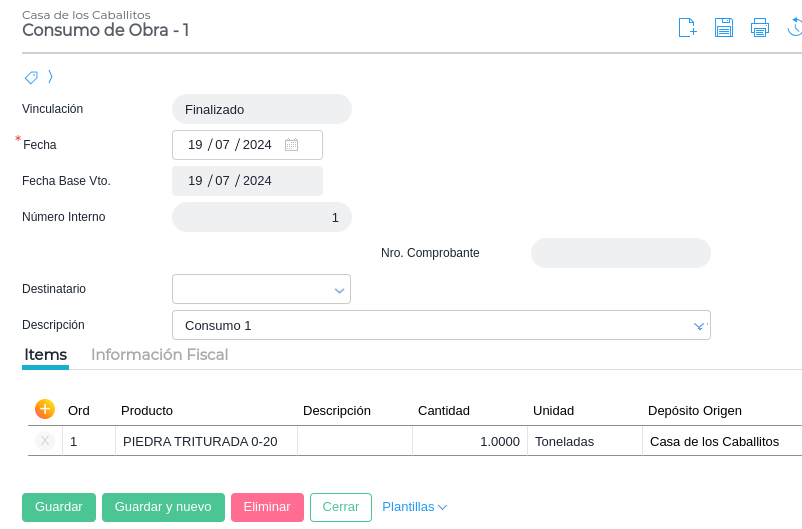Click the Nro. Comprobante field
This screenshot has width=802, height=529.
(x=620, y=253)
